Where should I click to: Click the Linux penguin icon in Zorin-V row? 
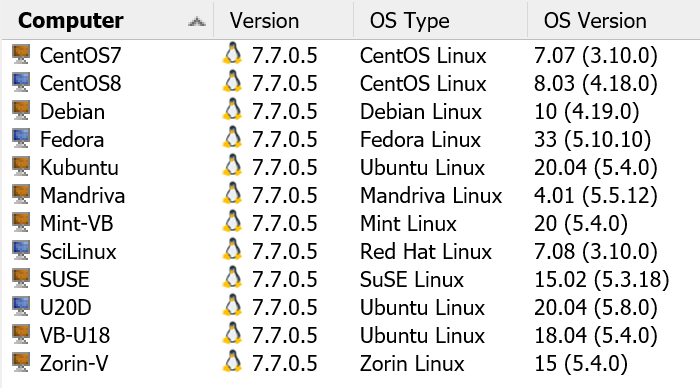tap(232, 362)
